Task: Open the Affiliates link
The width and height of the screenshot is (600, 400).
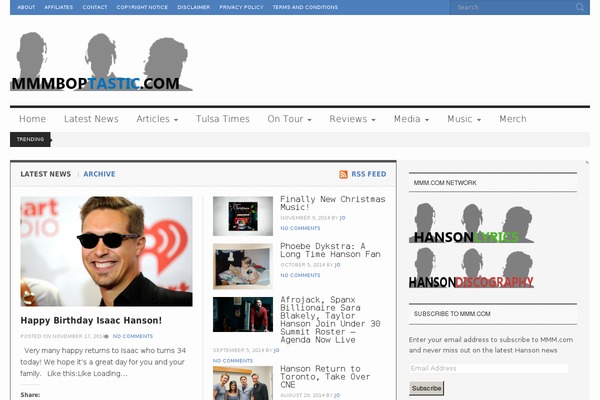Action: coord(59,7)
